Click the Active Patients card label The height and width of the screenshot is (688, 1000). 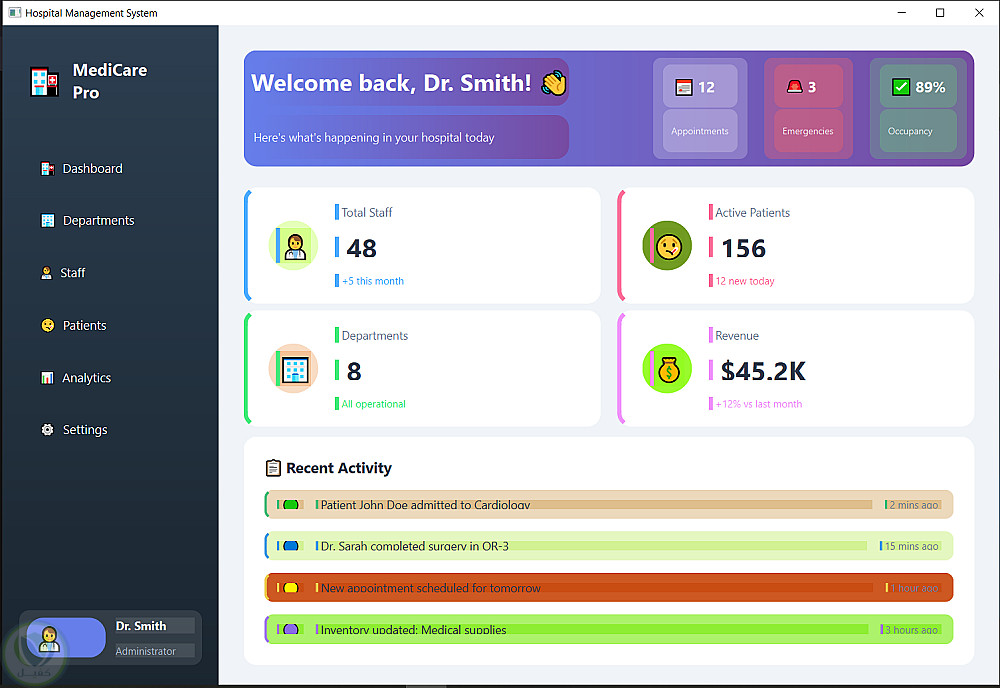pyautogui.click(x=753, y=212)
